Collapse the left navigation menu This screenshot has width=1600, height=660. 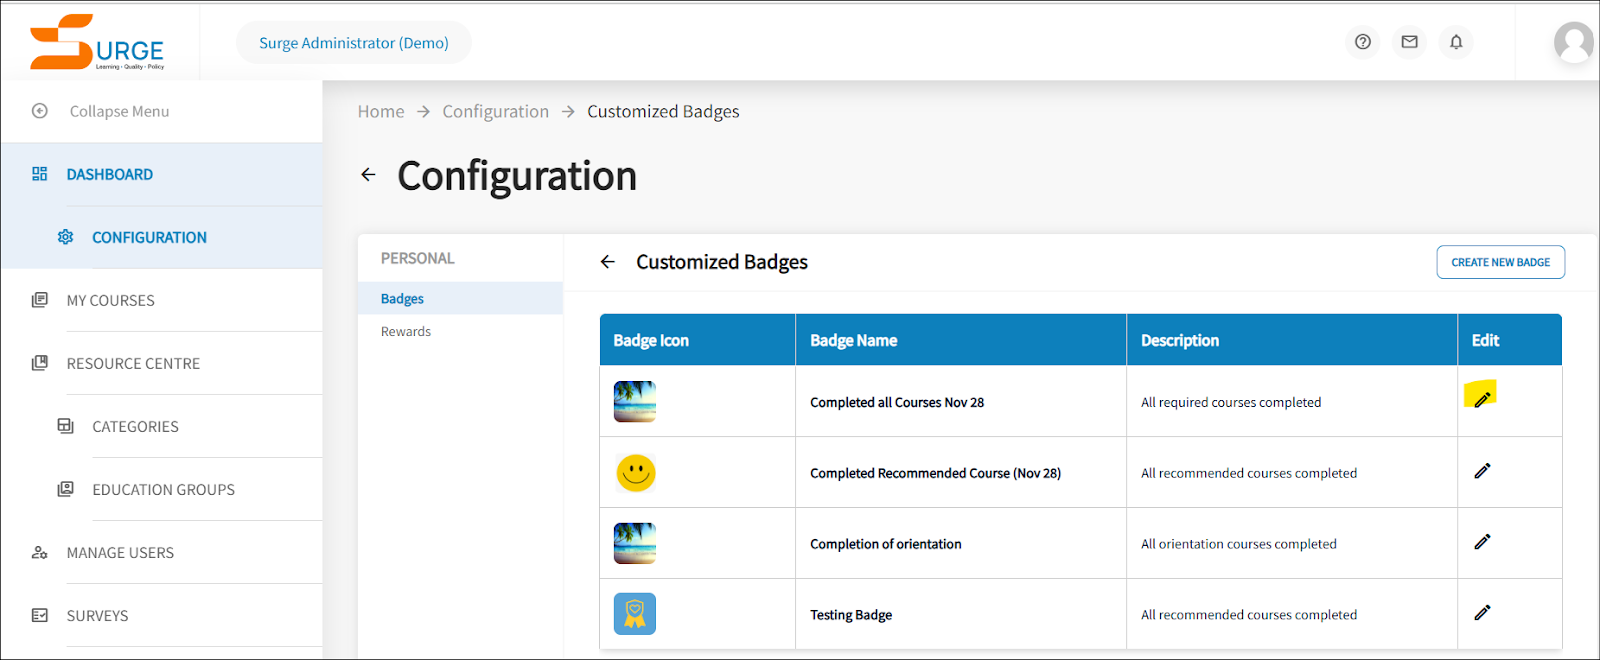click(x=39, y=111)
